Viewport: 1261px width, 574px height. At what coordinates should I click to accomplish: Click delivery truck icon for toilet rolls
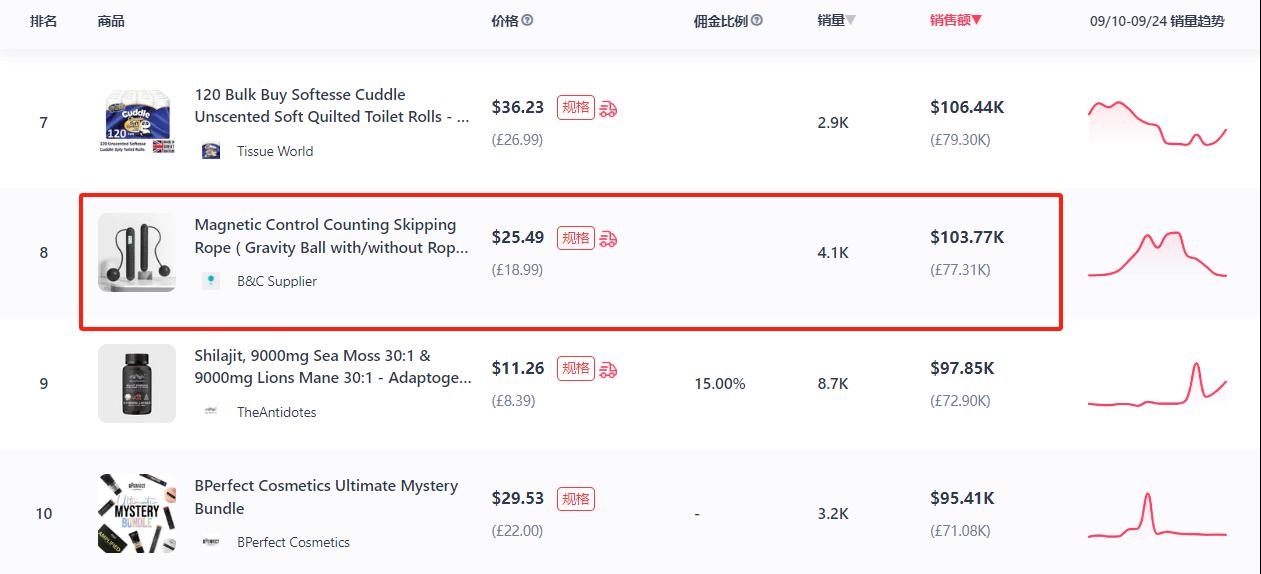(x=608, y=108)
